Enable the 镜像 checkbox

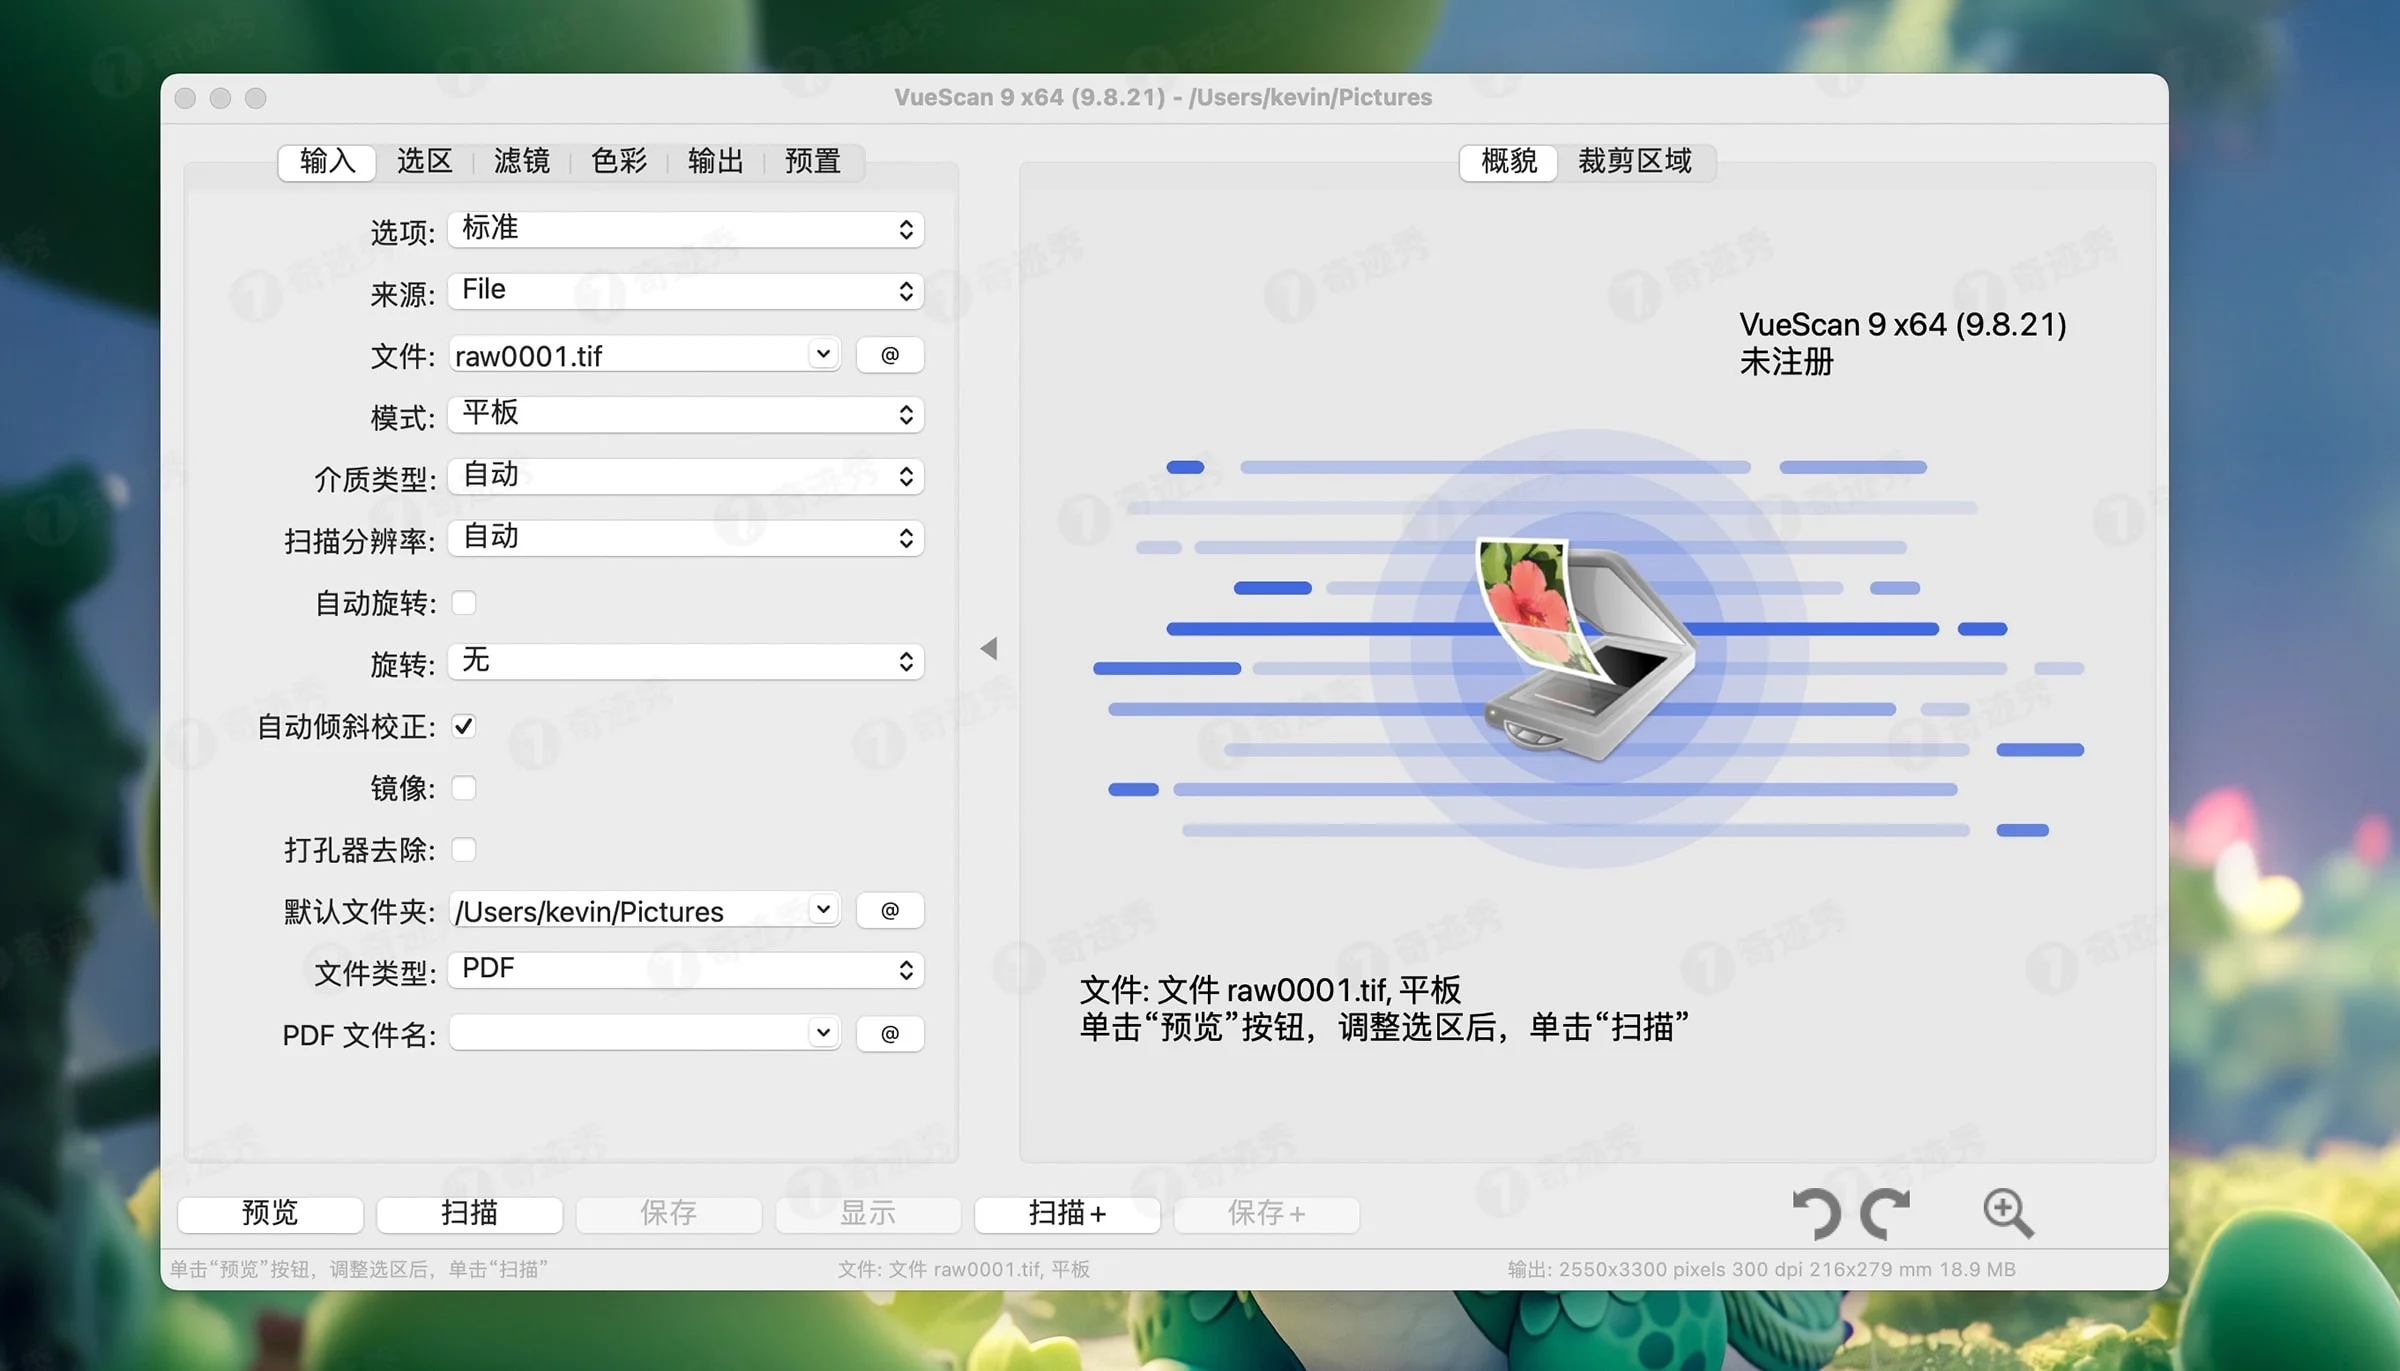pos(464,787)
